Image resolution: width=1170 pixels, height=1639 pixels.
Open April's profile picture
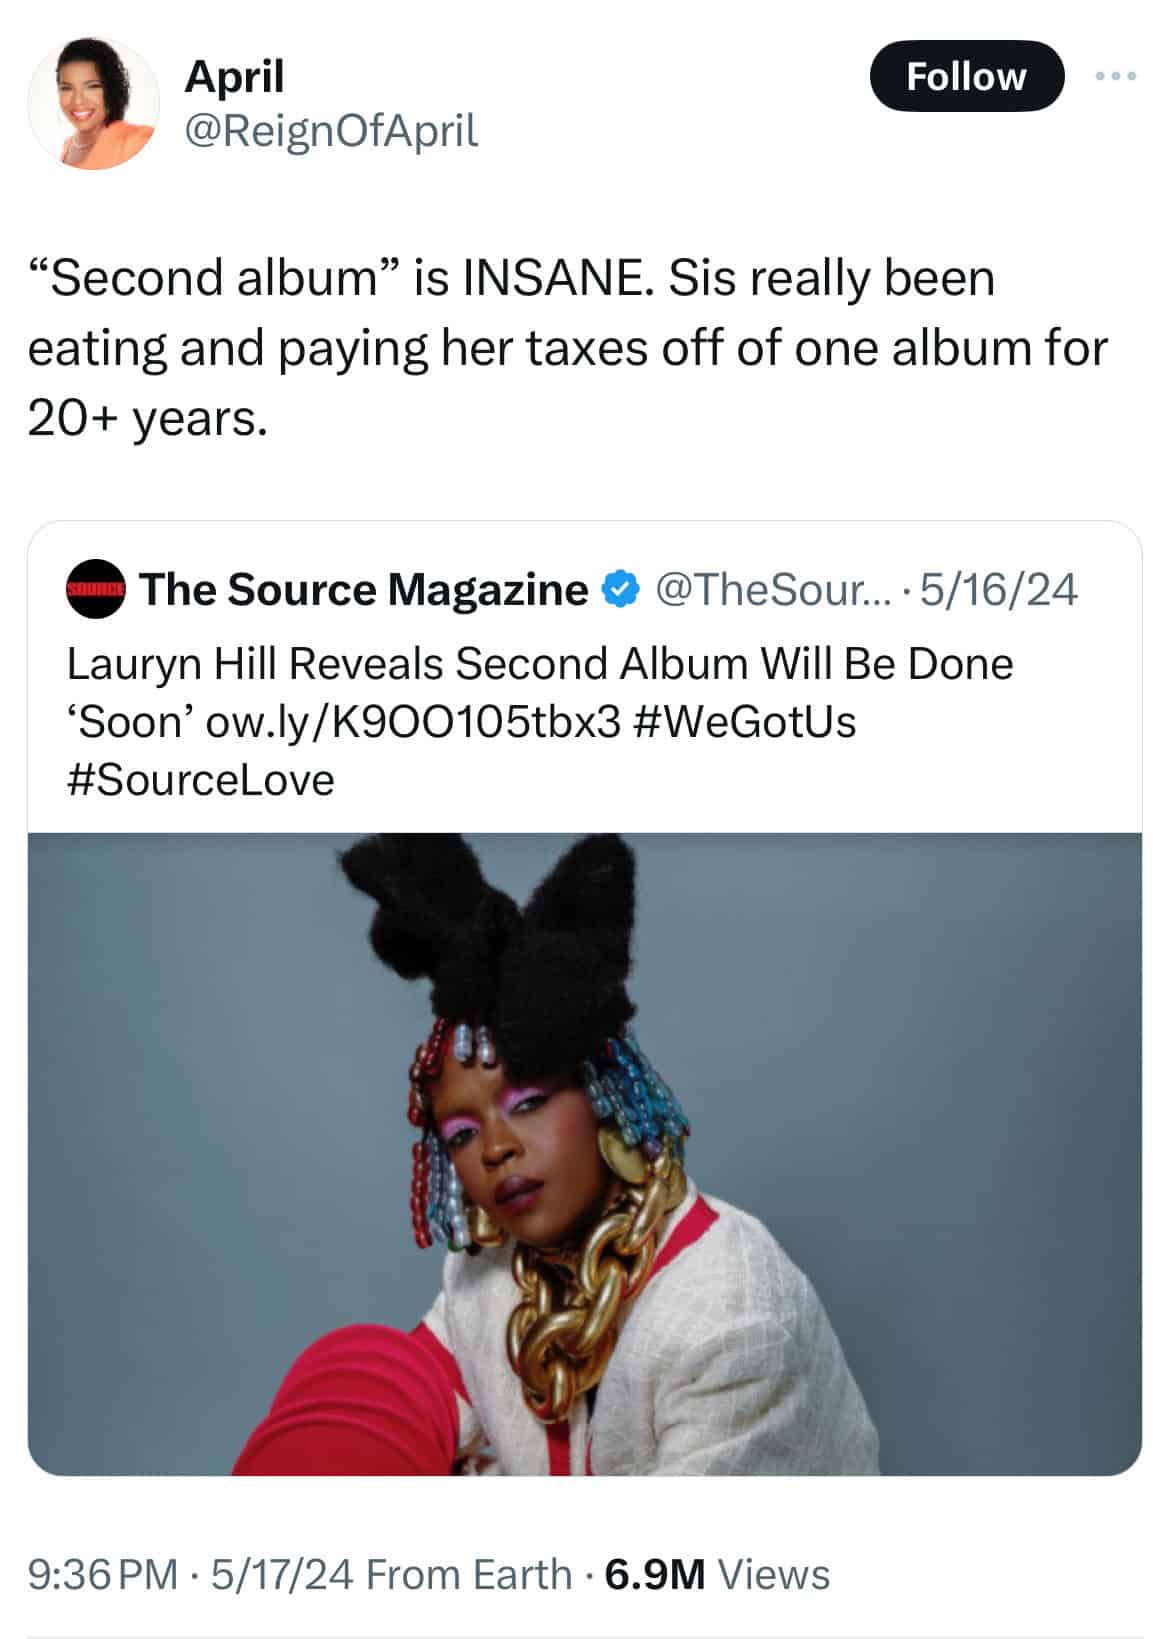pyautogui.click(x=93, y=104)
